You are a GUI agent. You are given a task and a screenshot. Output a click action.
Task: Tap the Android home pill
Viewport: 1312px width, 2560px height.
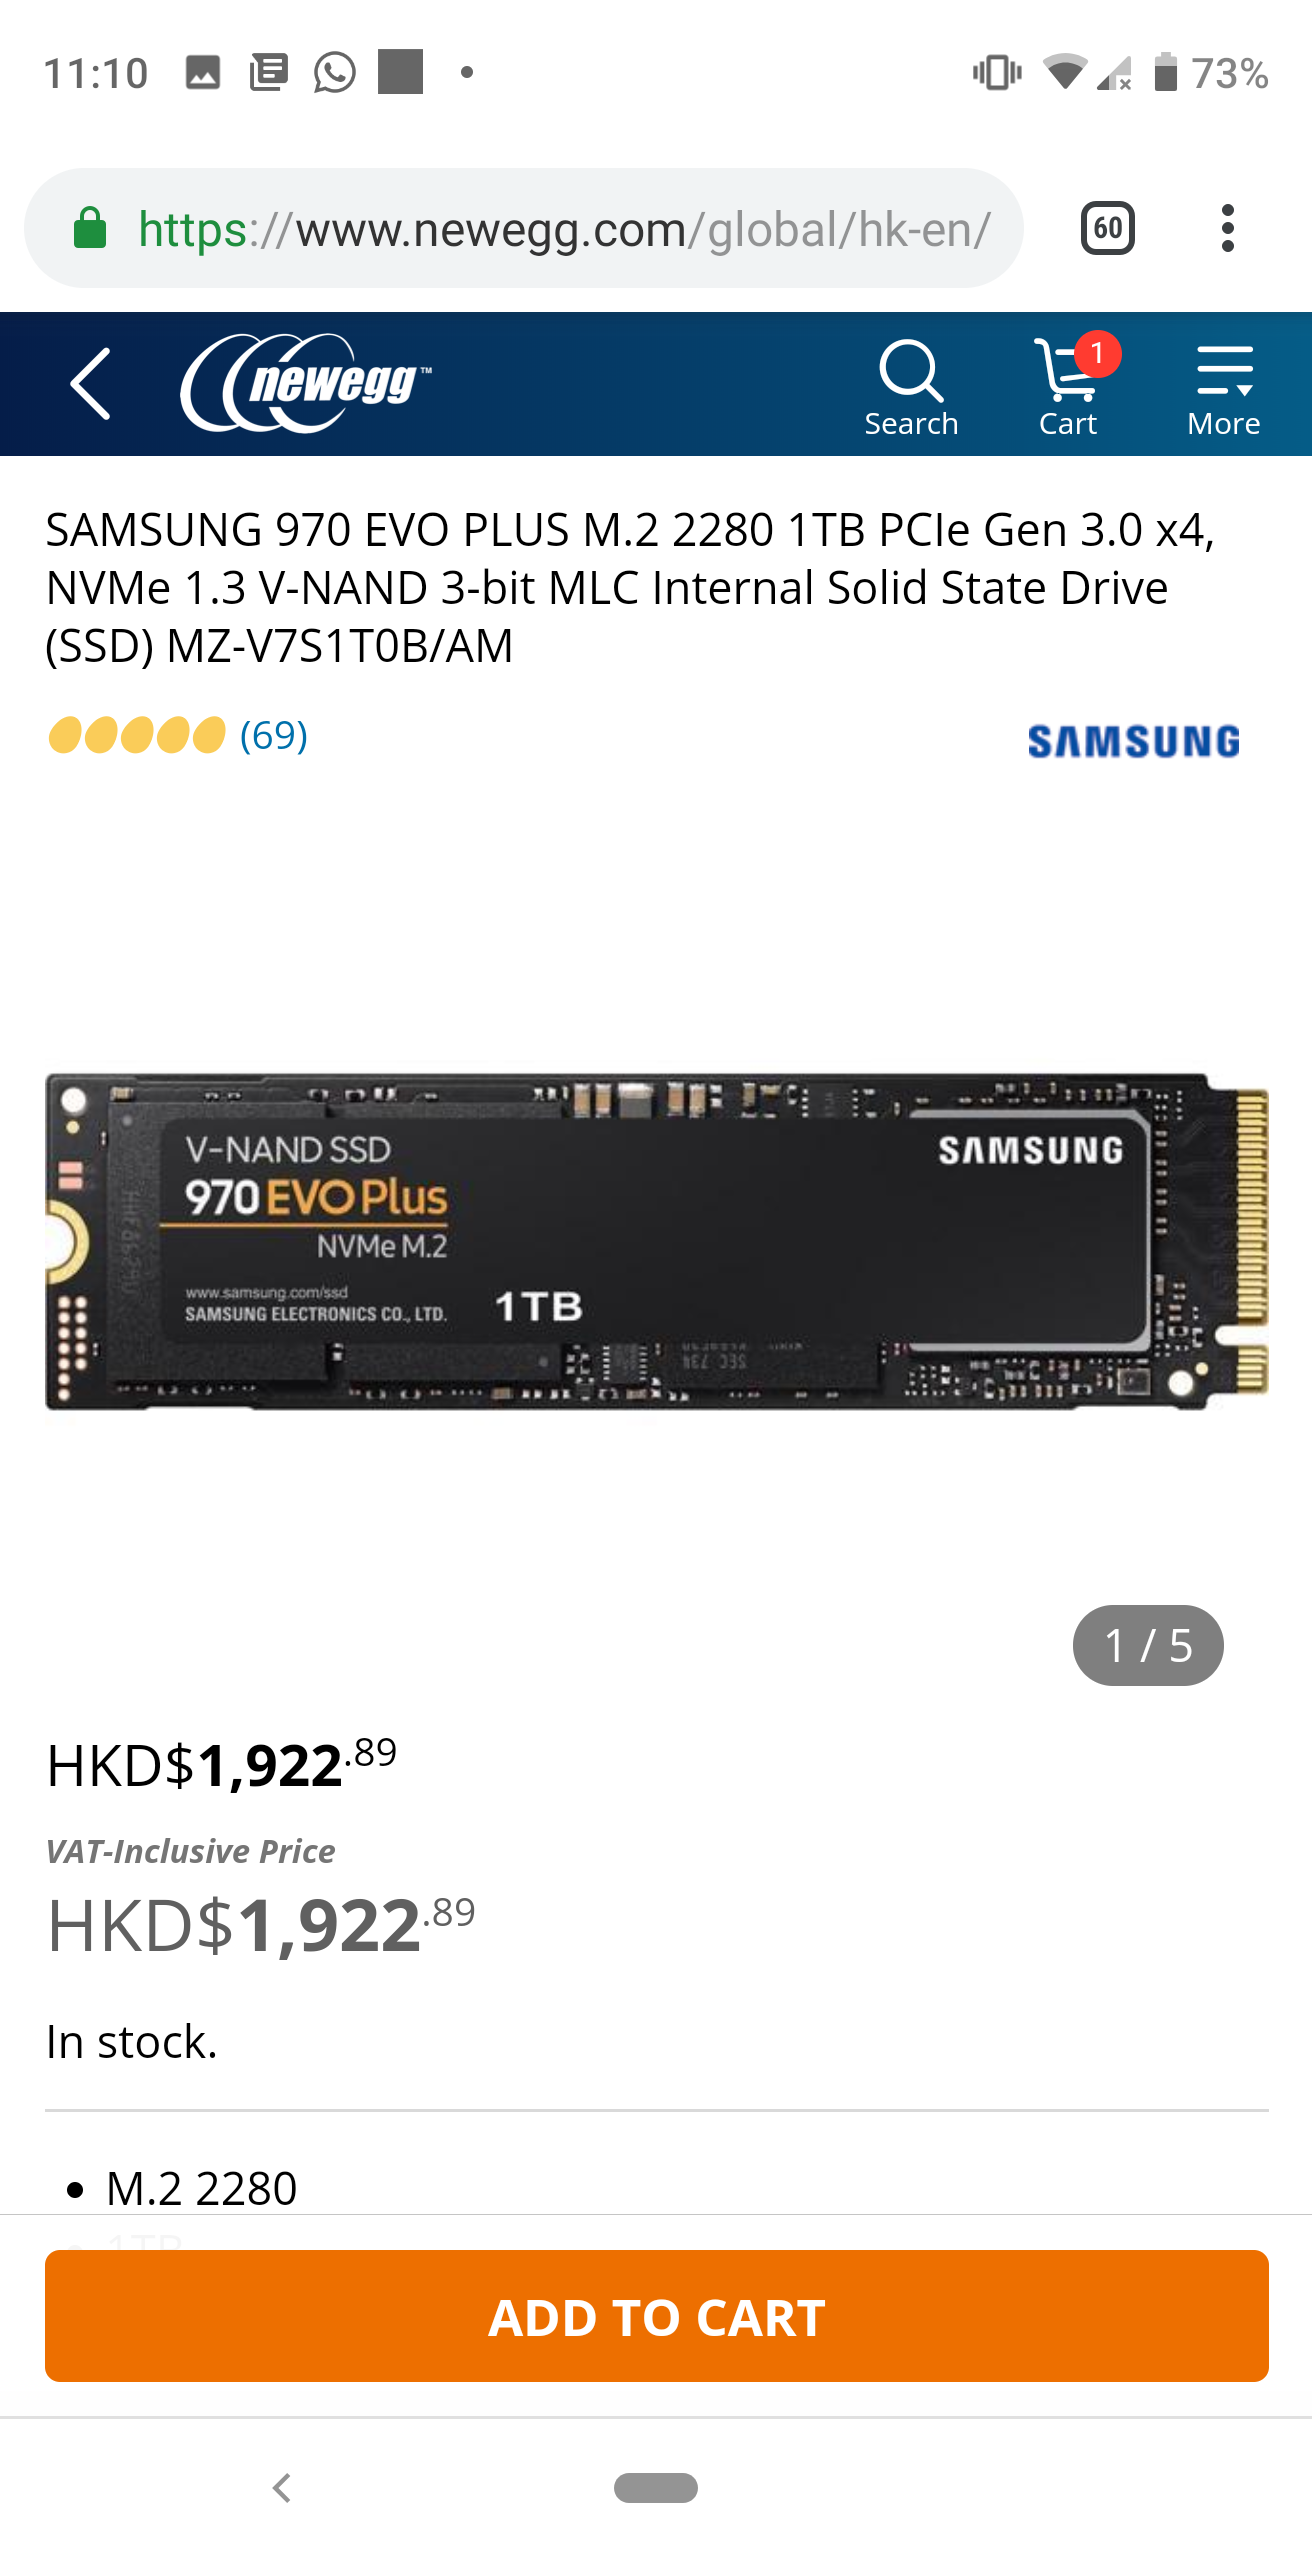[x=656, y=2488]
